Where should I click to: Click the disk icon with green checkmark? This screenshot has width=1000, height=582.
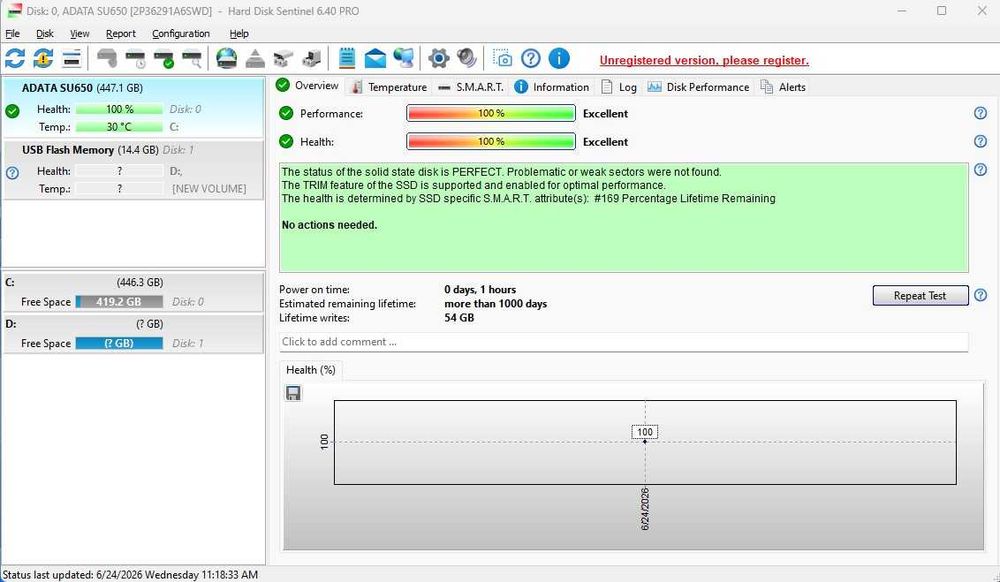pos(164,59)
